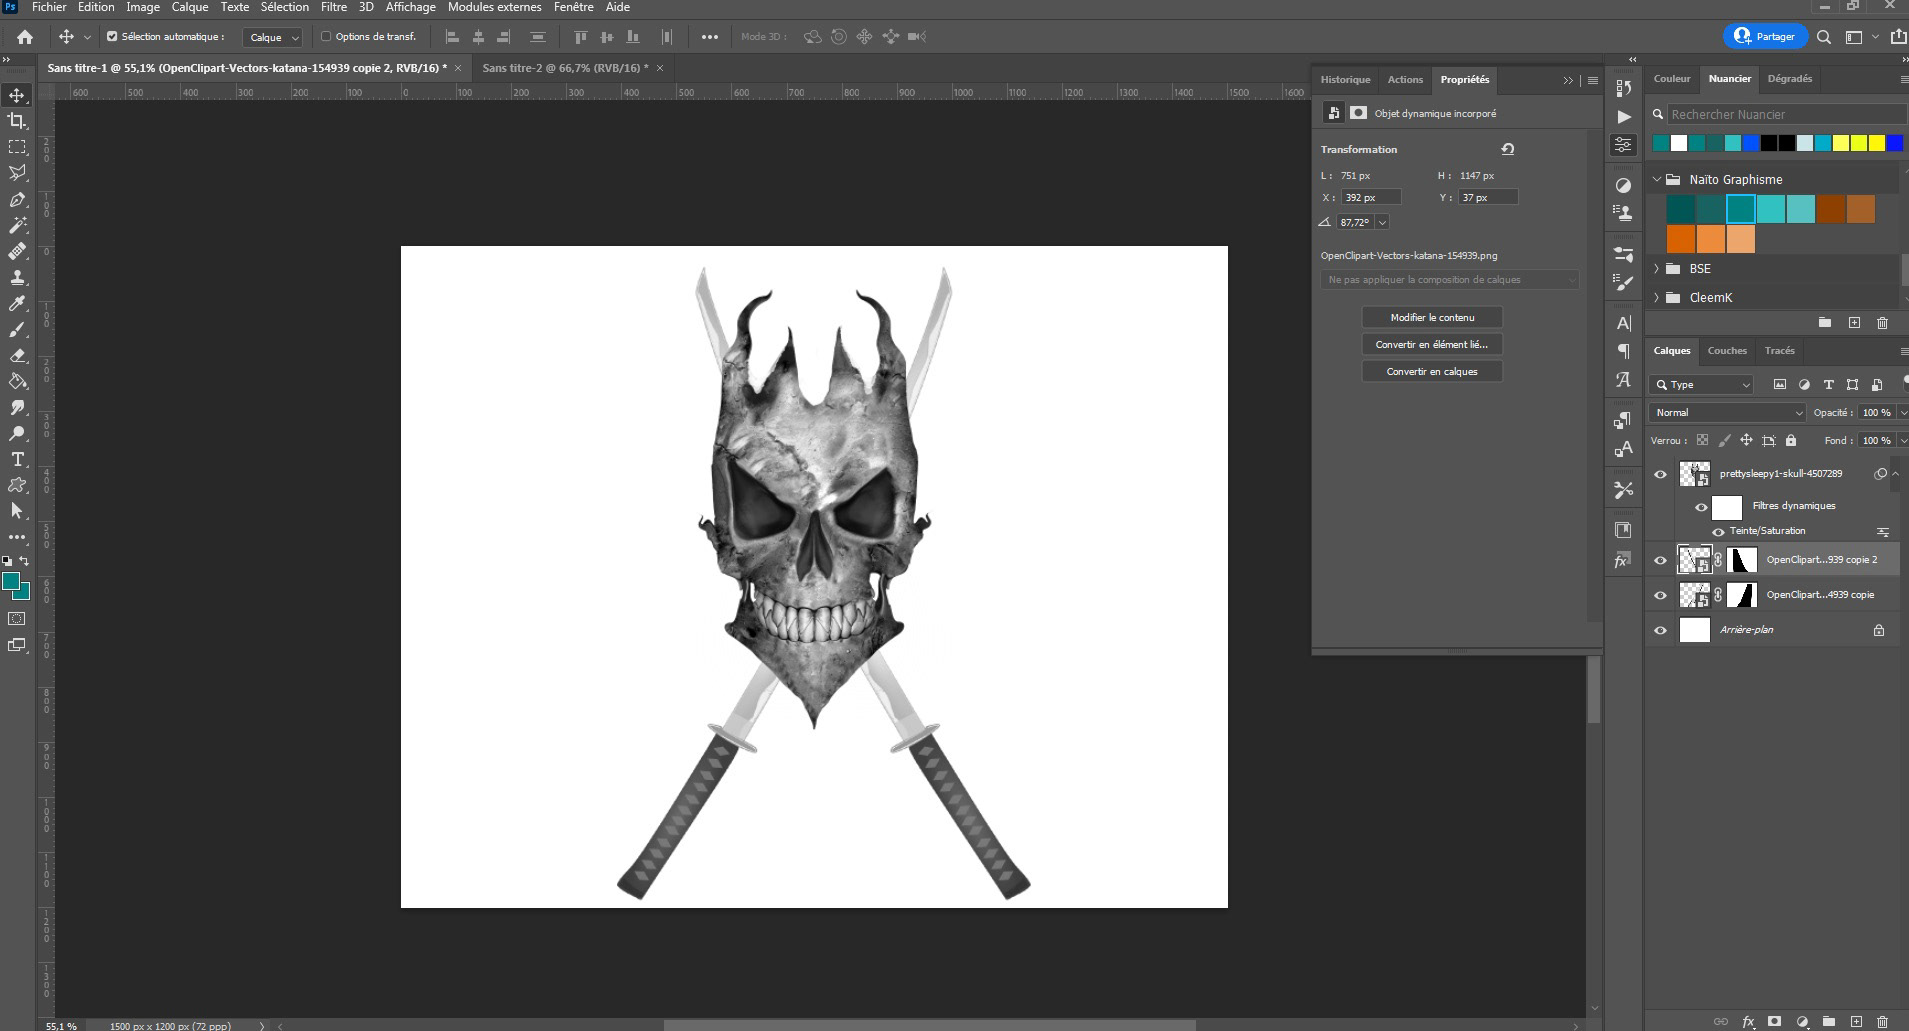
Task: Pick the white swatch in recent colors
Action: click(x=1679, y=143)
